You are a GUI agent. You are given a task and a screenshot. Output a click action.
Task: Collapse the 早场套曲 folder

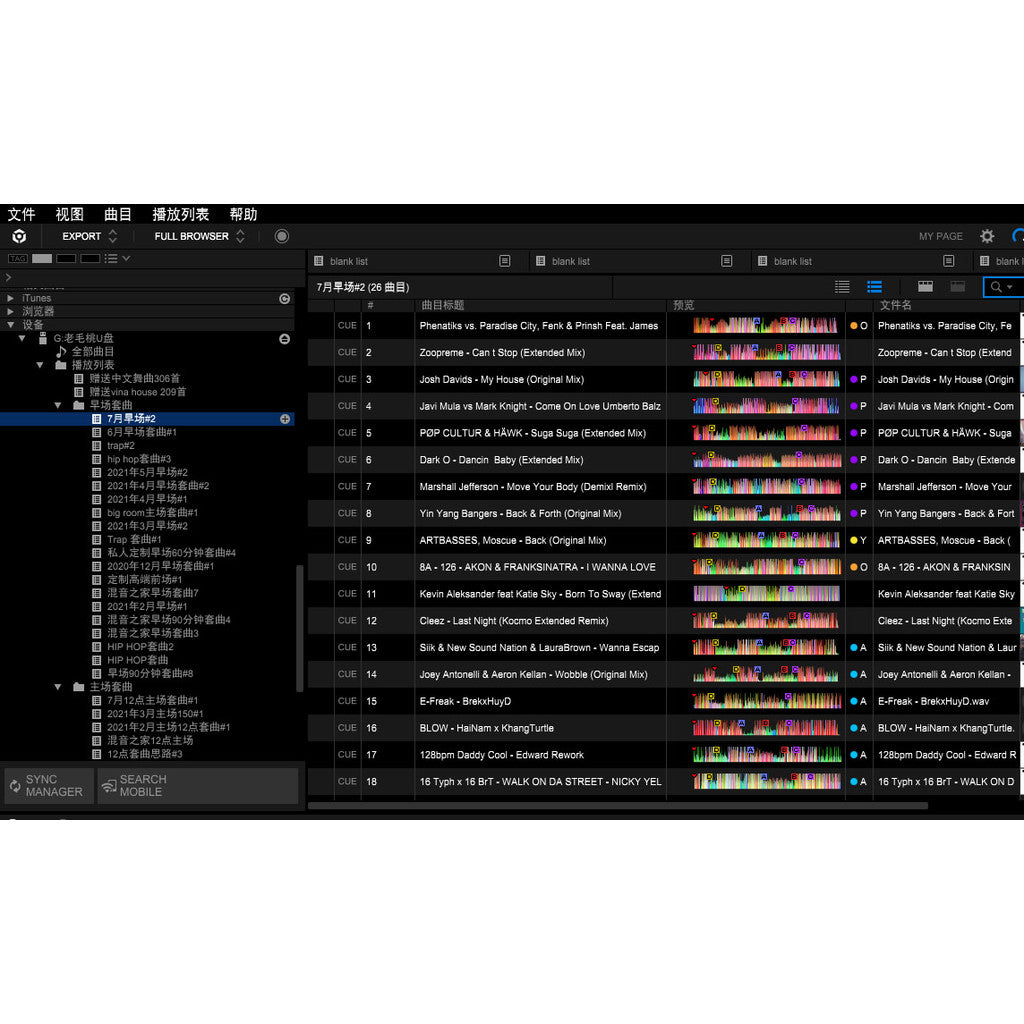[x=58, y=405]
